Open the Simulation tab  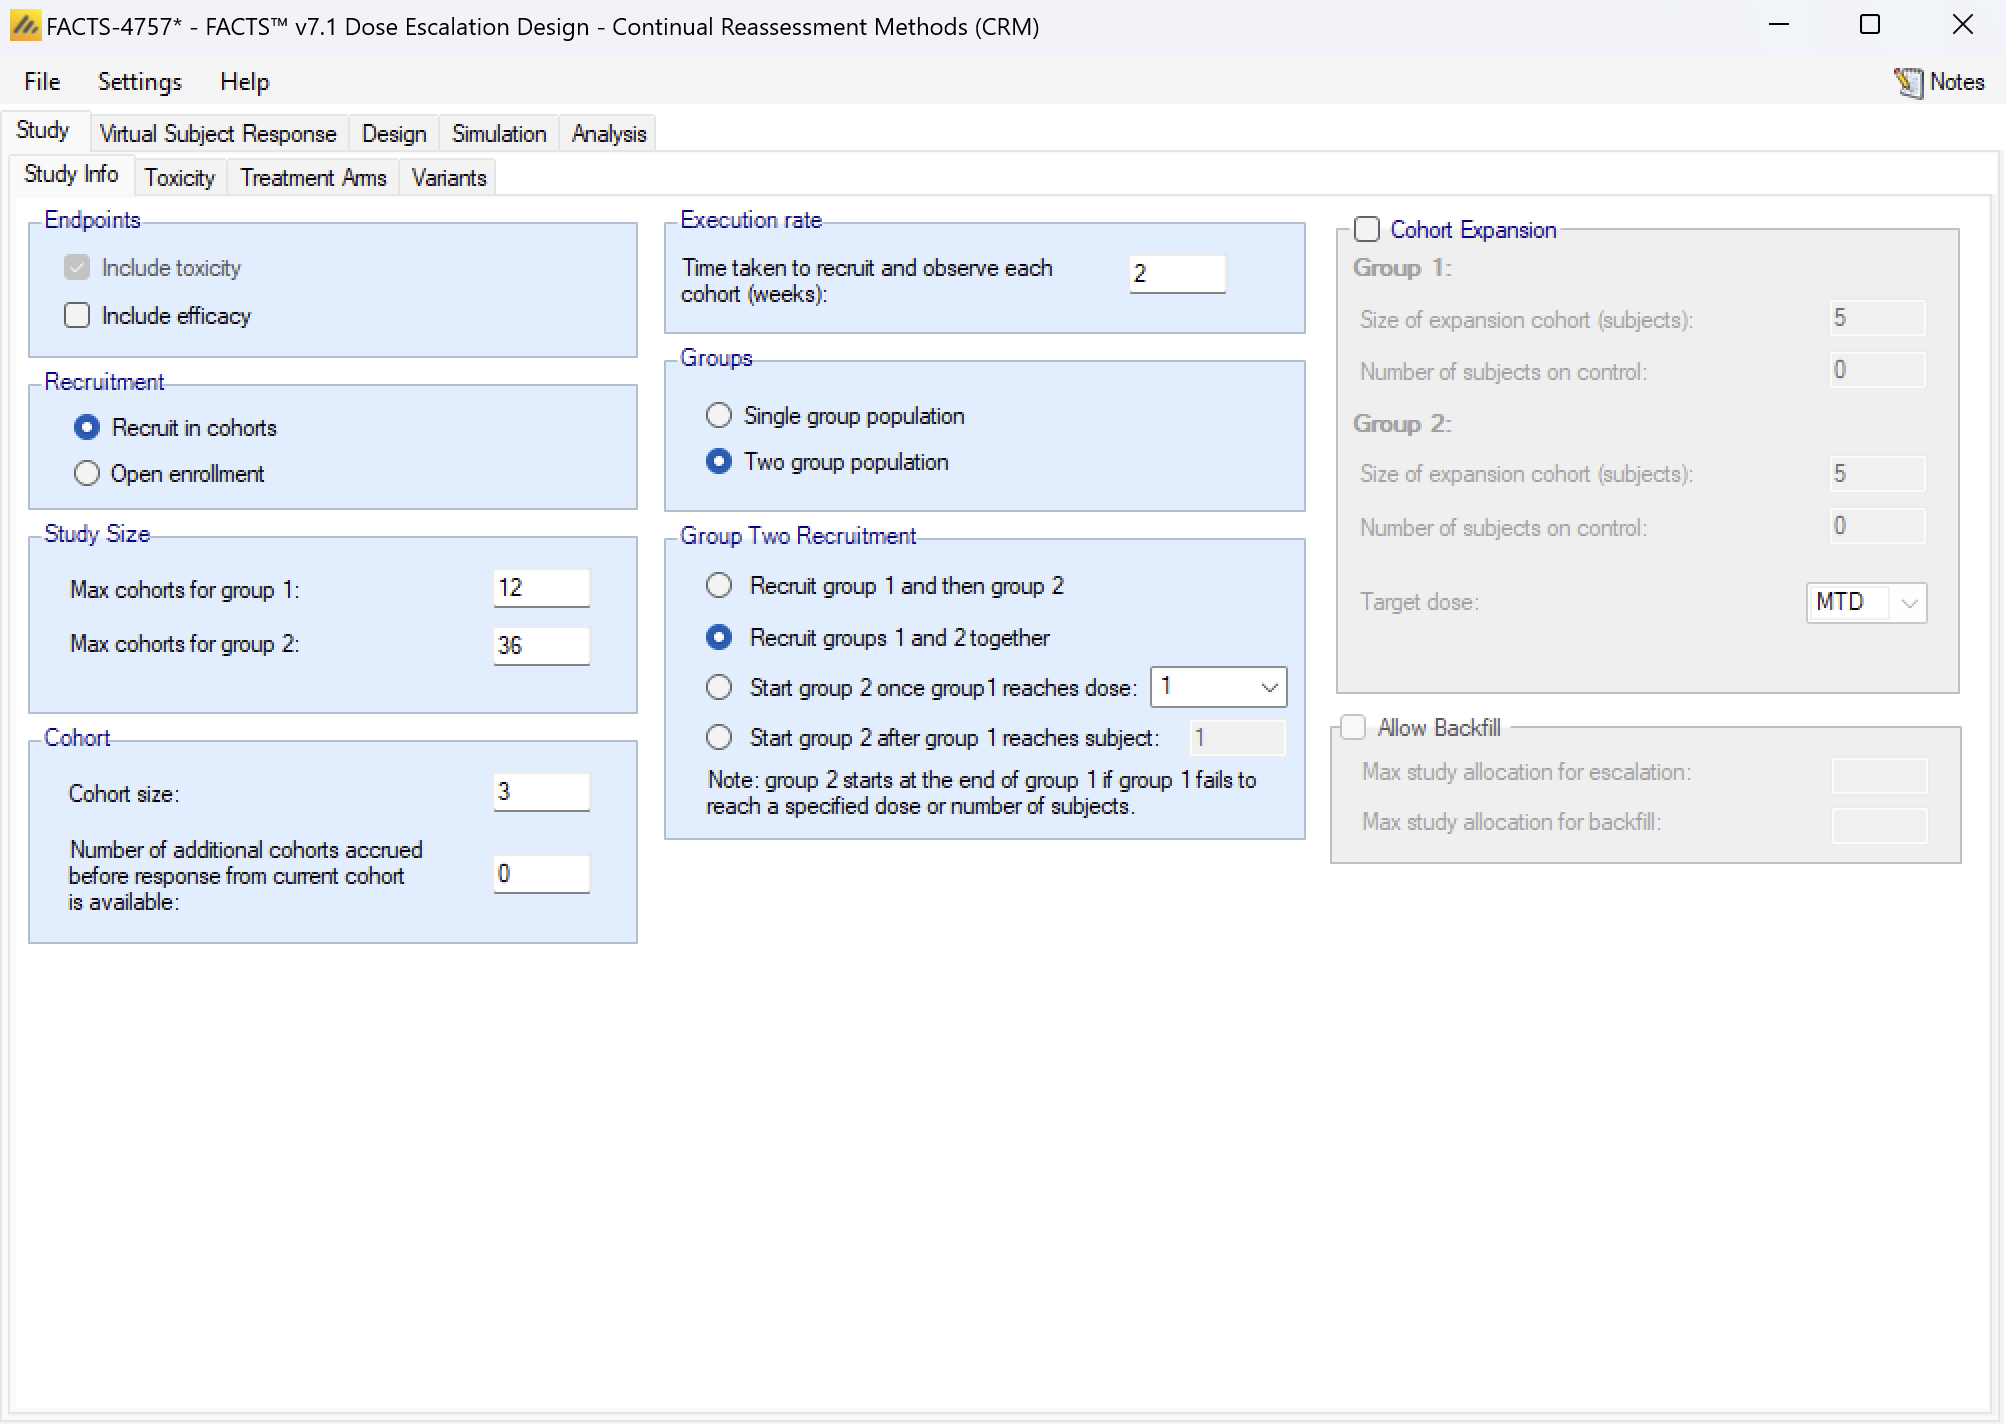(x=498, y=134)
